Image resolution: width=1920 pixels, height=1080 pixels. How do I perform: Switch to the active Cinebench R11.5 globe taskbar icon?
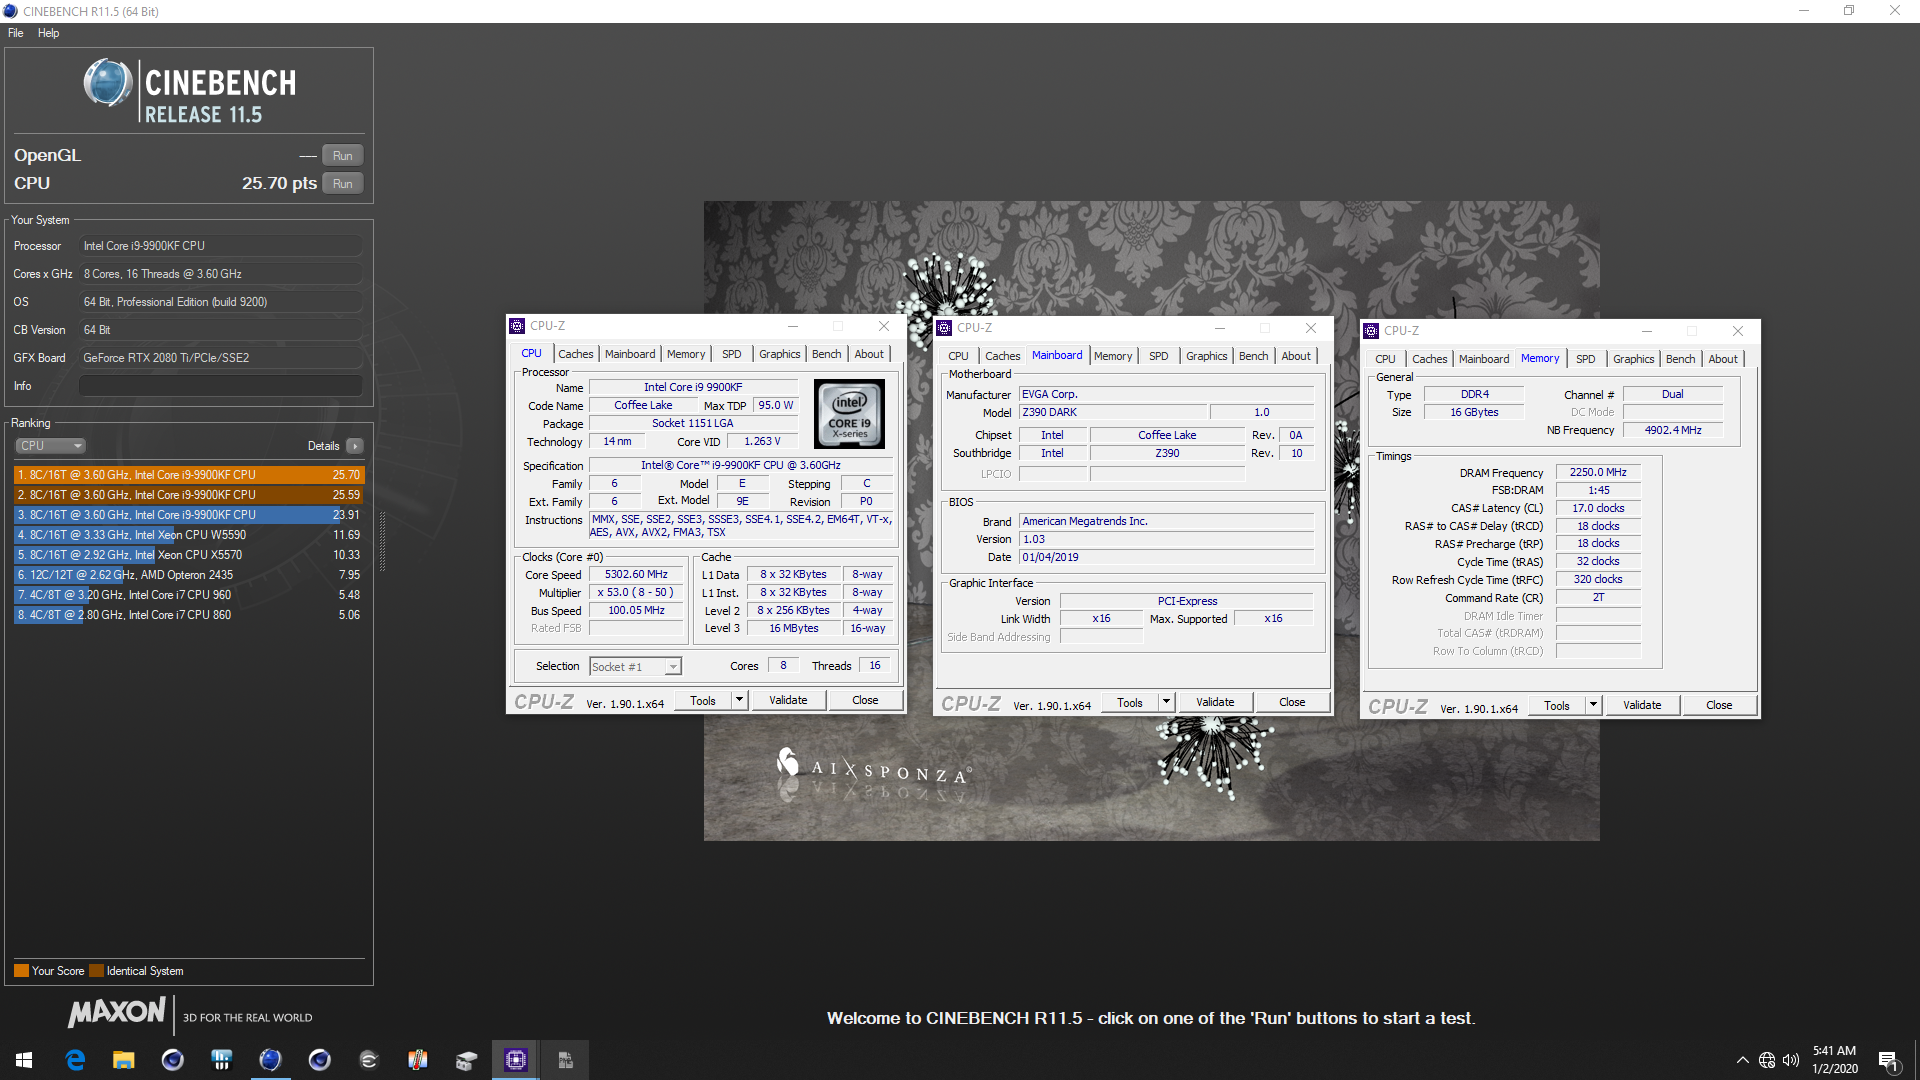point(270,1060)
